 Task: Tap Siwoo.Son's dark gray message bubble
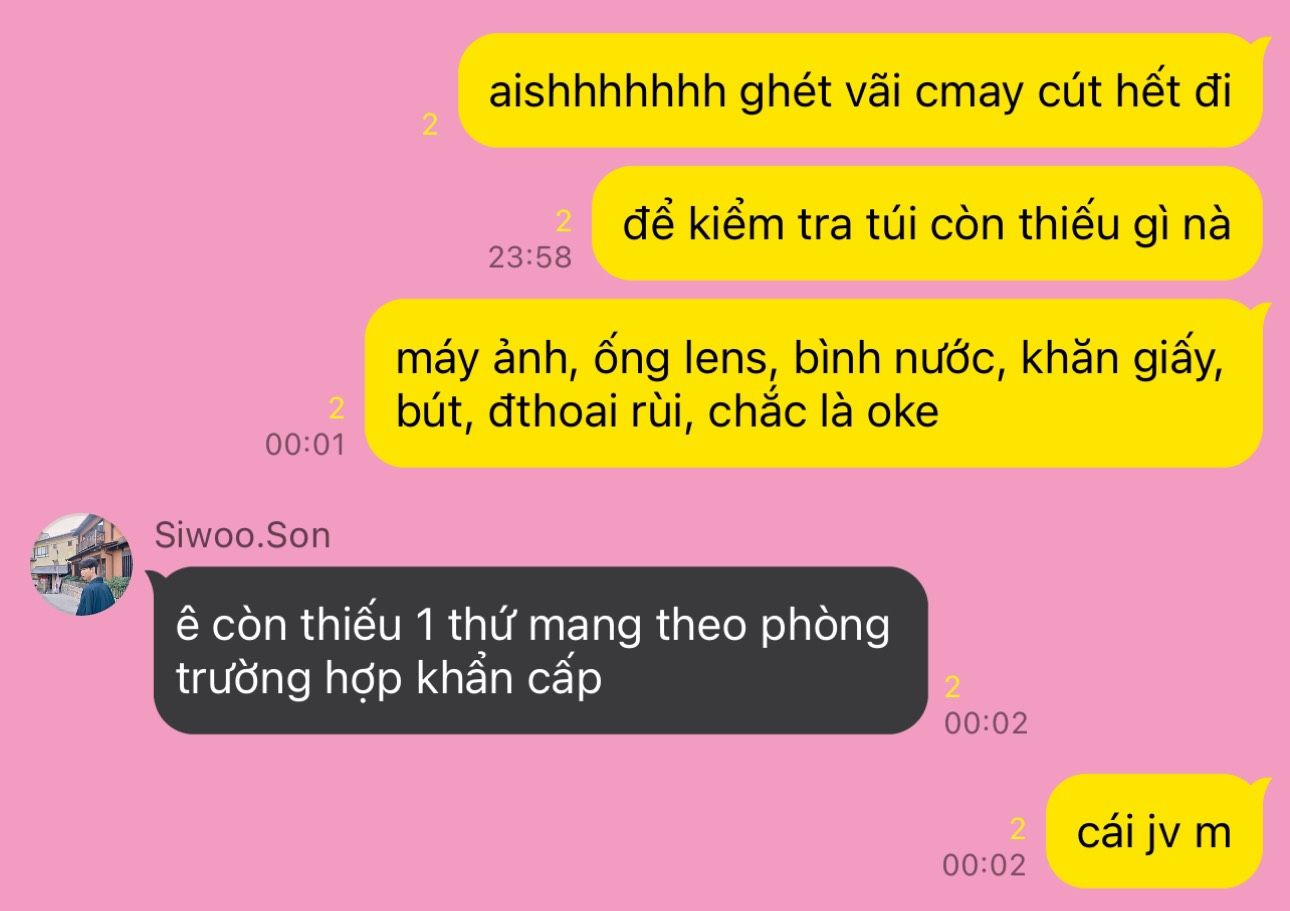[x=540, y=650]
